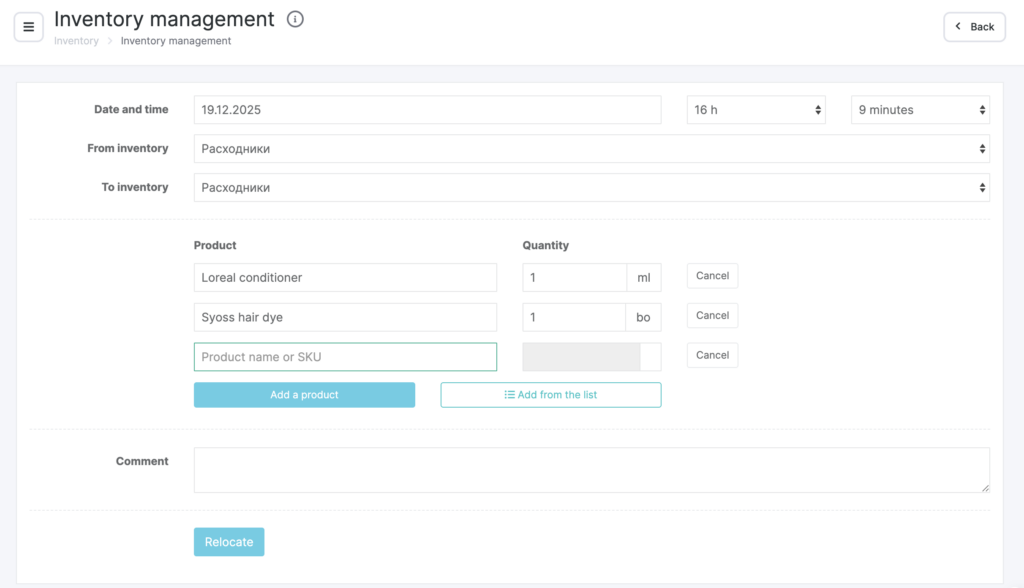Click the Loreal conditioner product field
Screen dimensions: 1024x588
click(x=345, y=278)
